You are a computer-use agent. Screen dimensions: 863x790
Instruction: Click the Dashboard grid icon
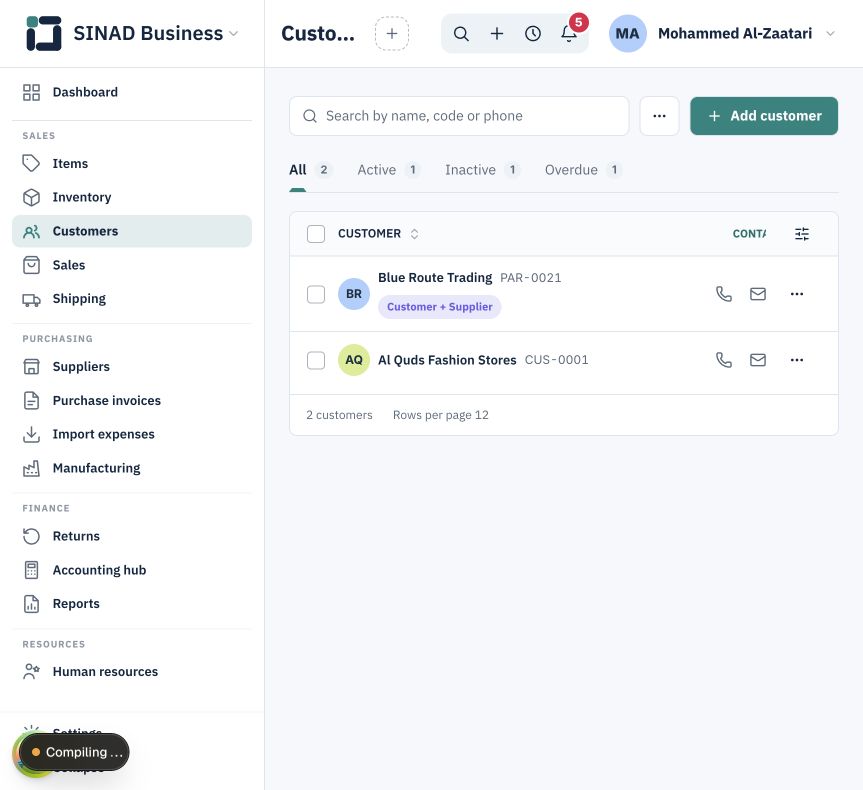point(31,92)
